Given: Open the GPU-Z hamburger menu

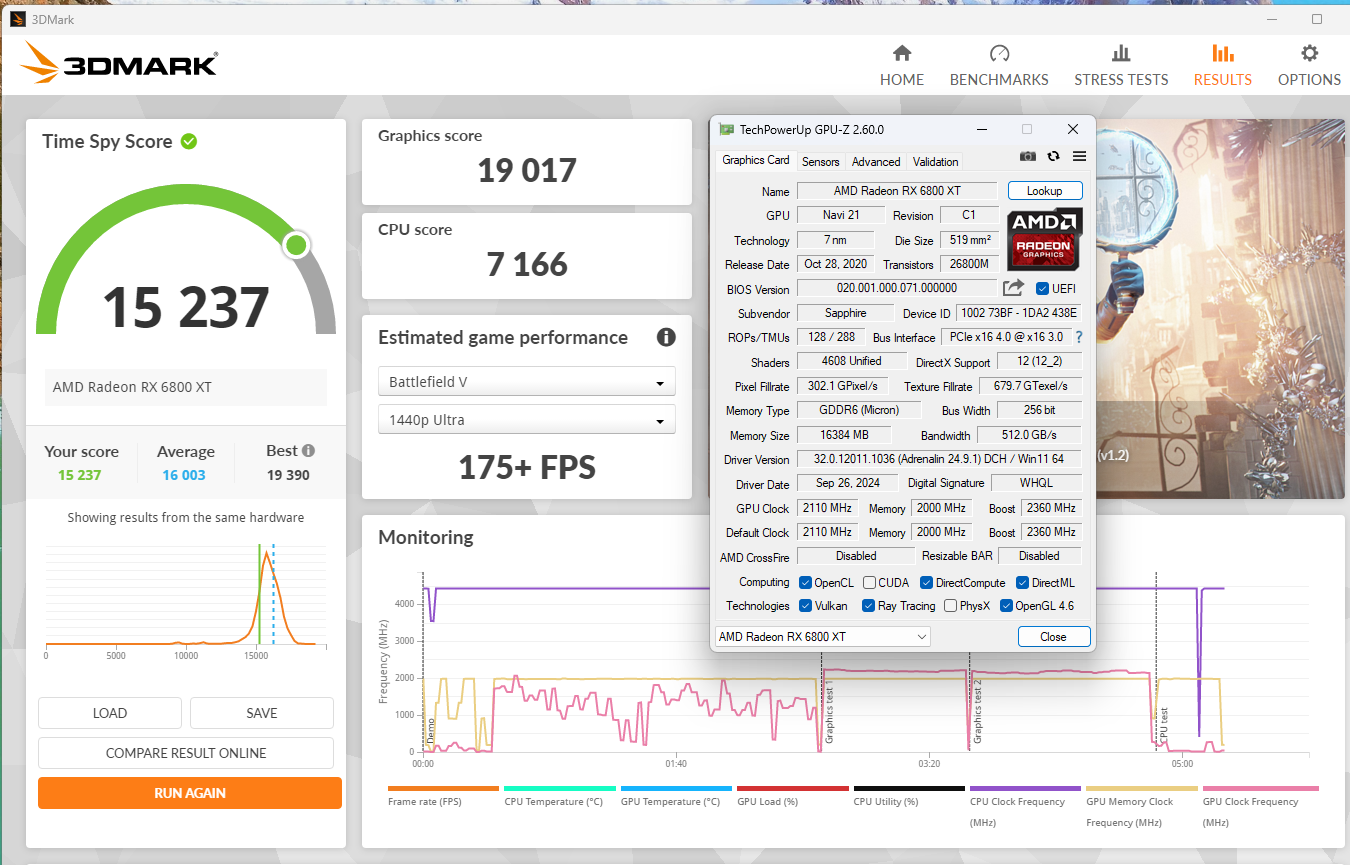Looking at the screenshot, I should pyautogui.click(x=1079, y=156).
